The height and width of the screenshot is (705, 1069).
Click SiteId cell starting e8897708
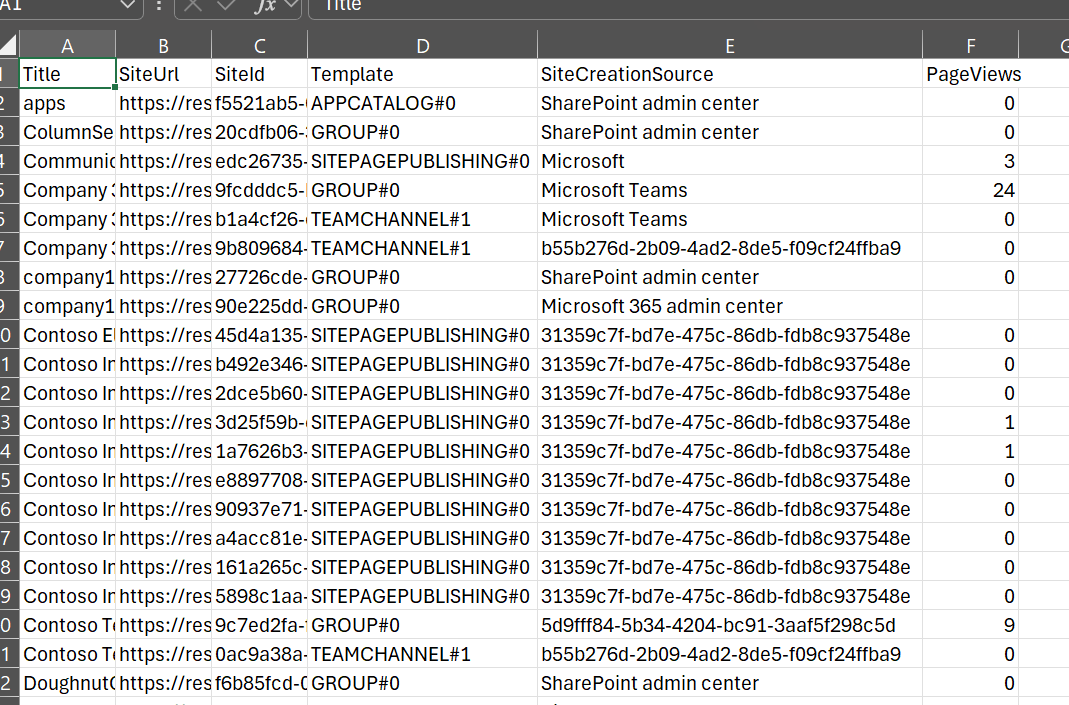(x=260, y=480)
